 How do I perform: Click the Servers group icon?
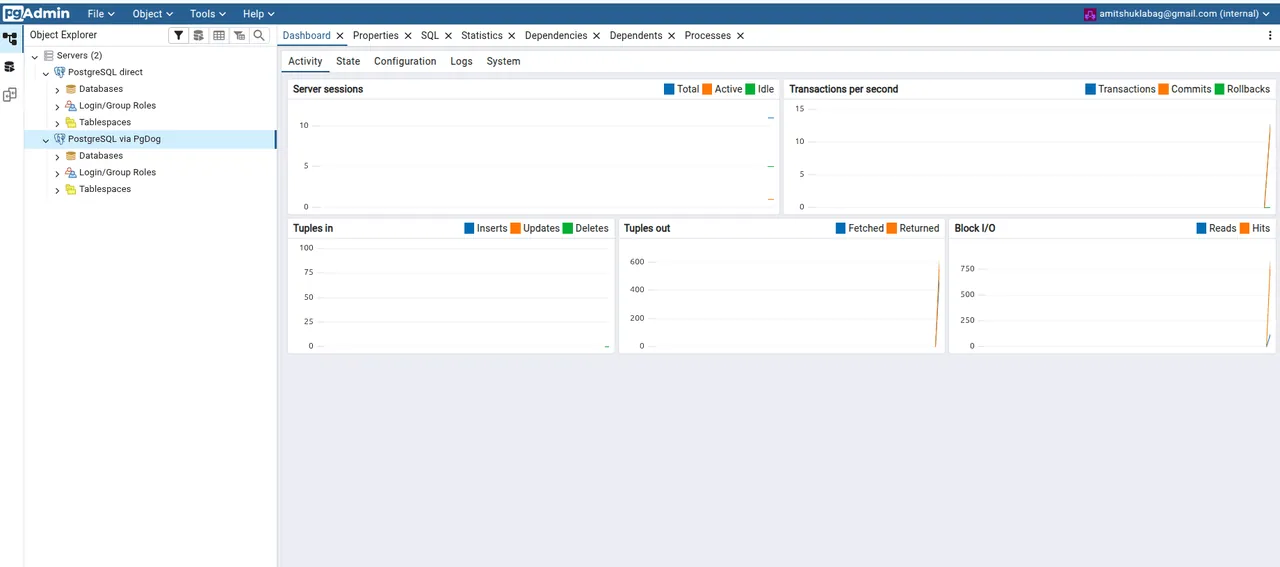pyautogui.click(x=48, y=56)
